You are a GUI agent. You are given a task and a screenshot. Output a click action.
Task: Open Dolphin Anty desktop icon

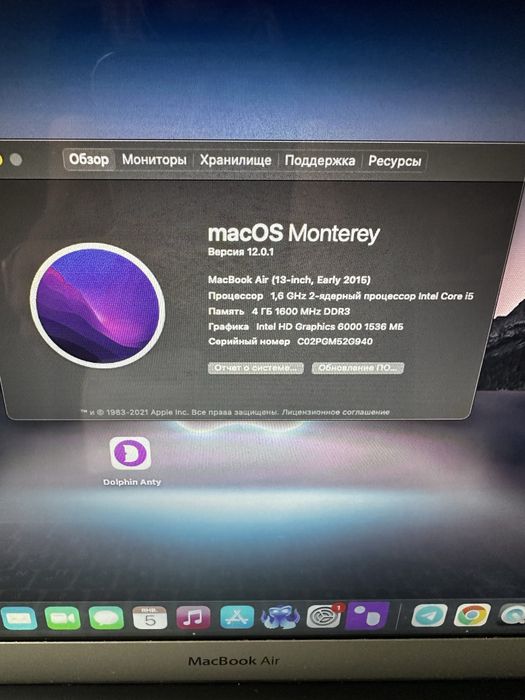click(131, 461)
